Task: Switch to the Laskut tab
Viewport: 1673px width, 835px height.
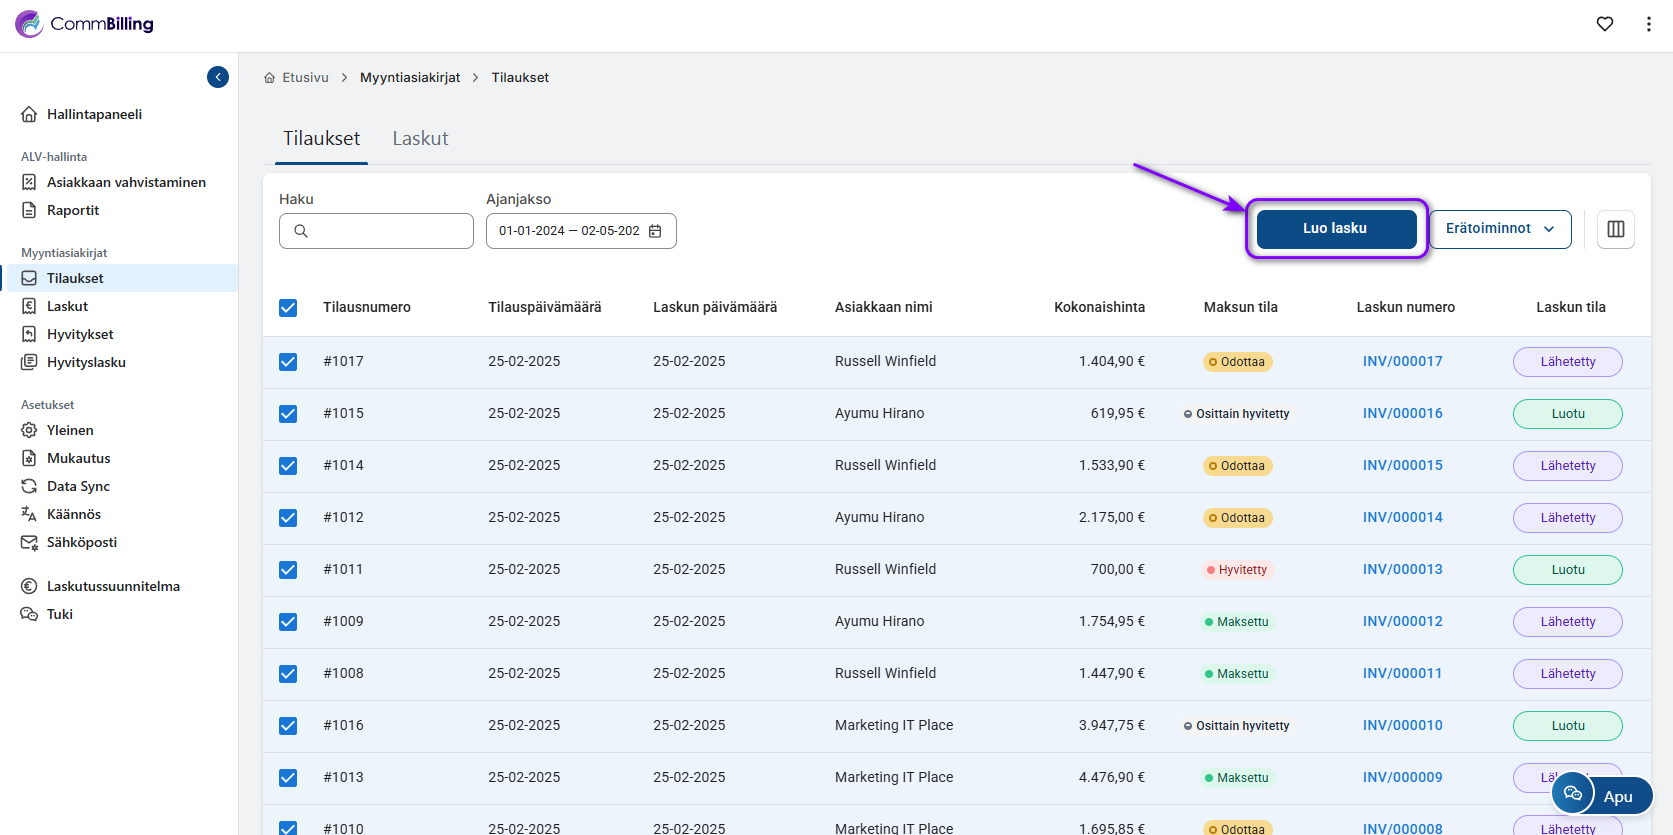Action: click(420, 139)
